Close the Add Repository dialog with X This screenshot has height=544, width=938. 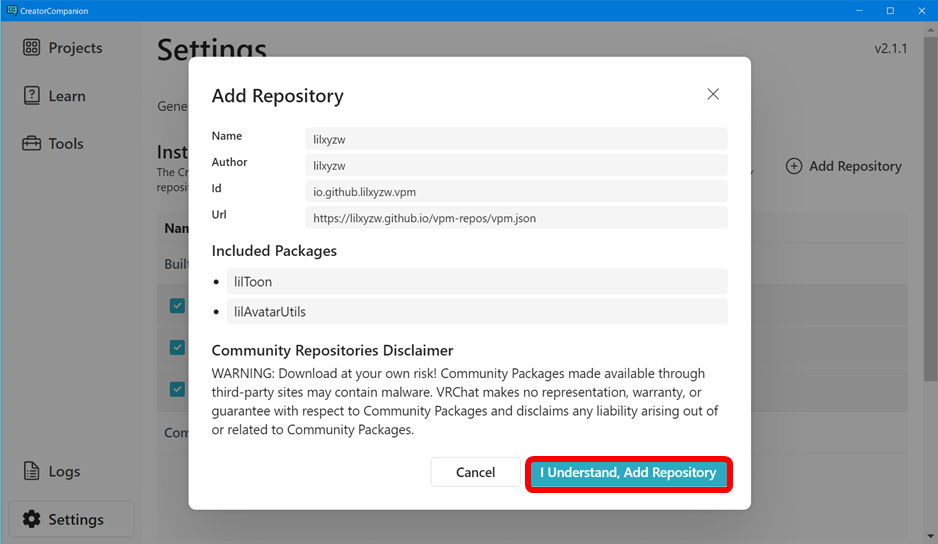pyautogui.click(x=713, y=94)
